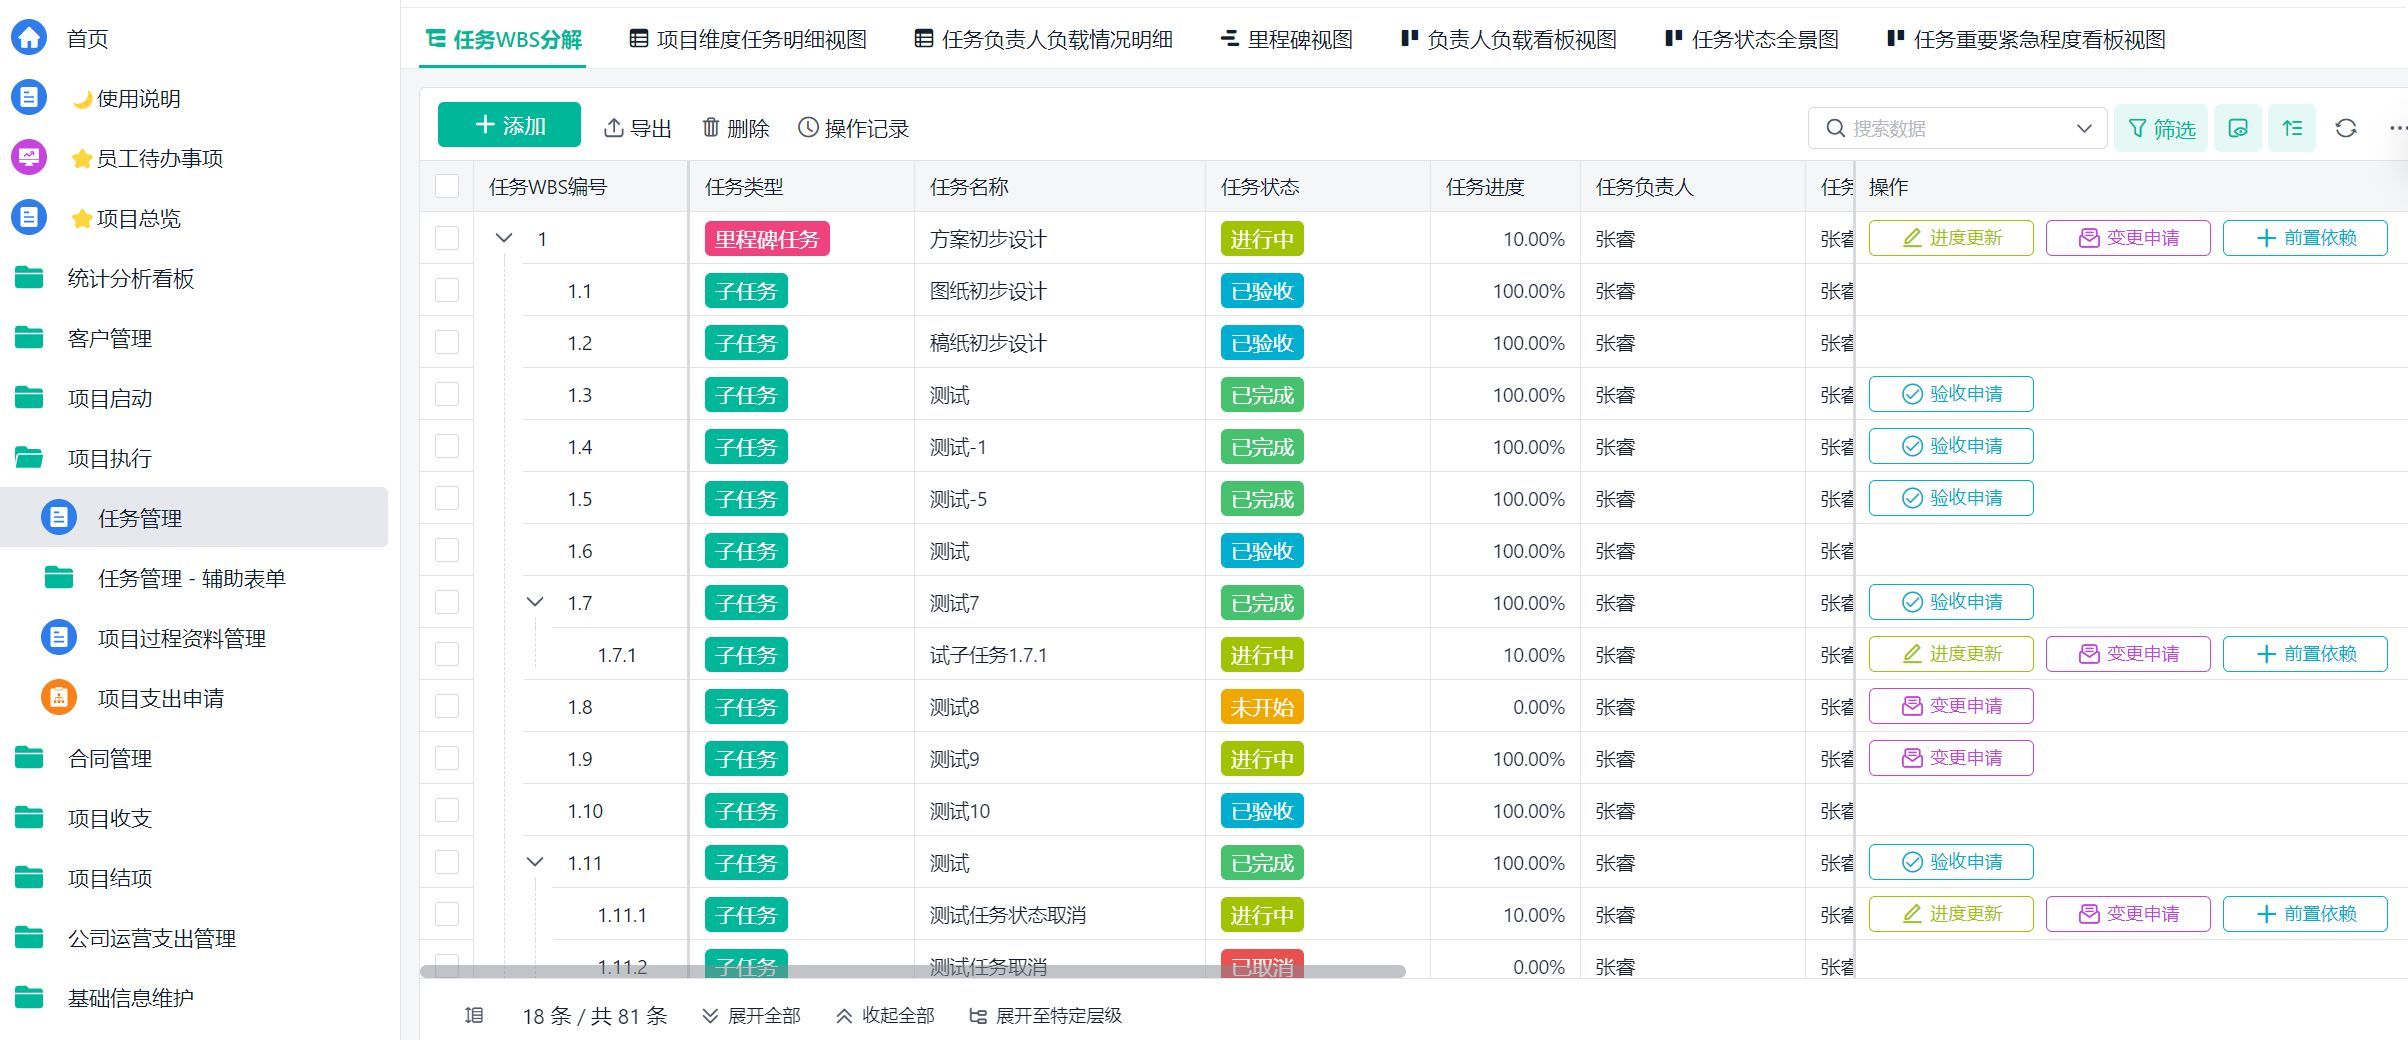Switch to the 里程碑视图 tab
Viewport: 2408px width, 1040px height.
tap(1287, 39)
